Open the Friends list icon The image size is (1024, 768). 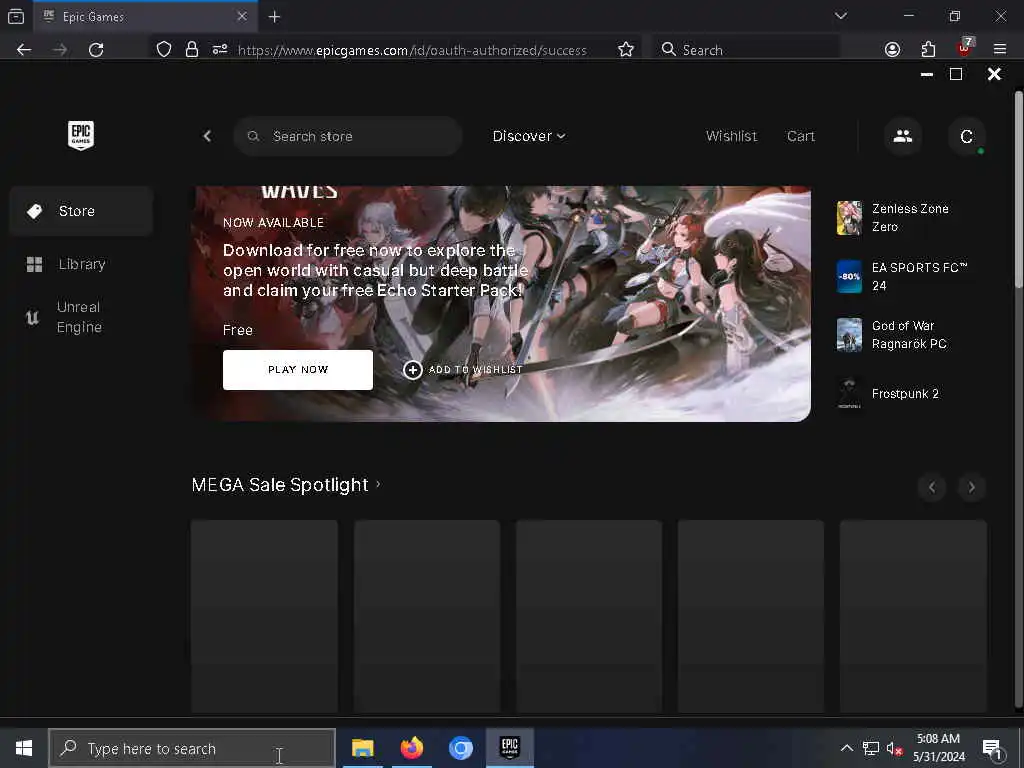[x=903, y=136]
